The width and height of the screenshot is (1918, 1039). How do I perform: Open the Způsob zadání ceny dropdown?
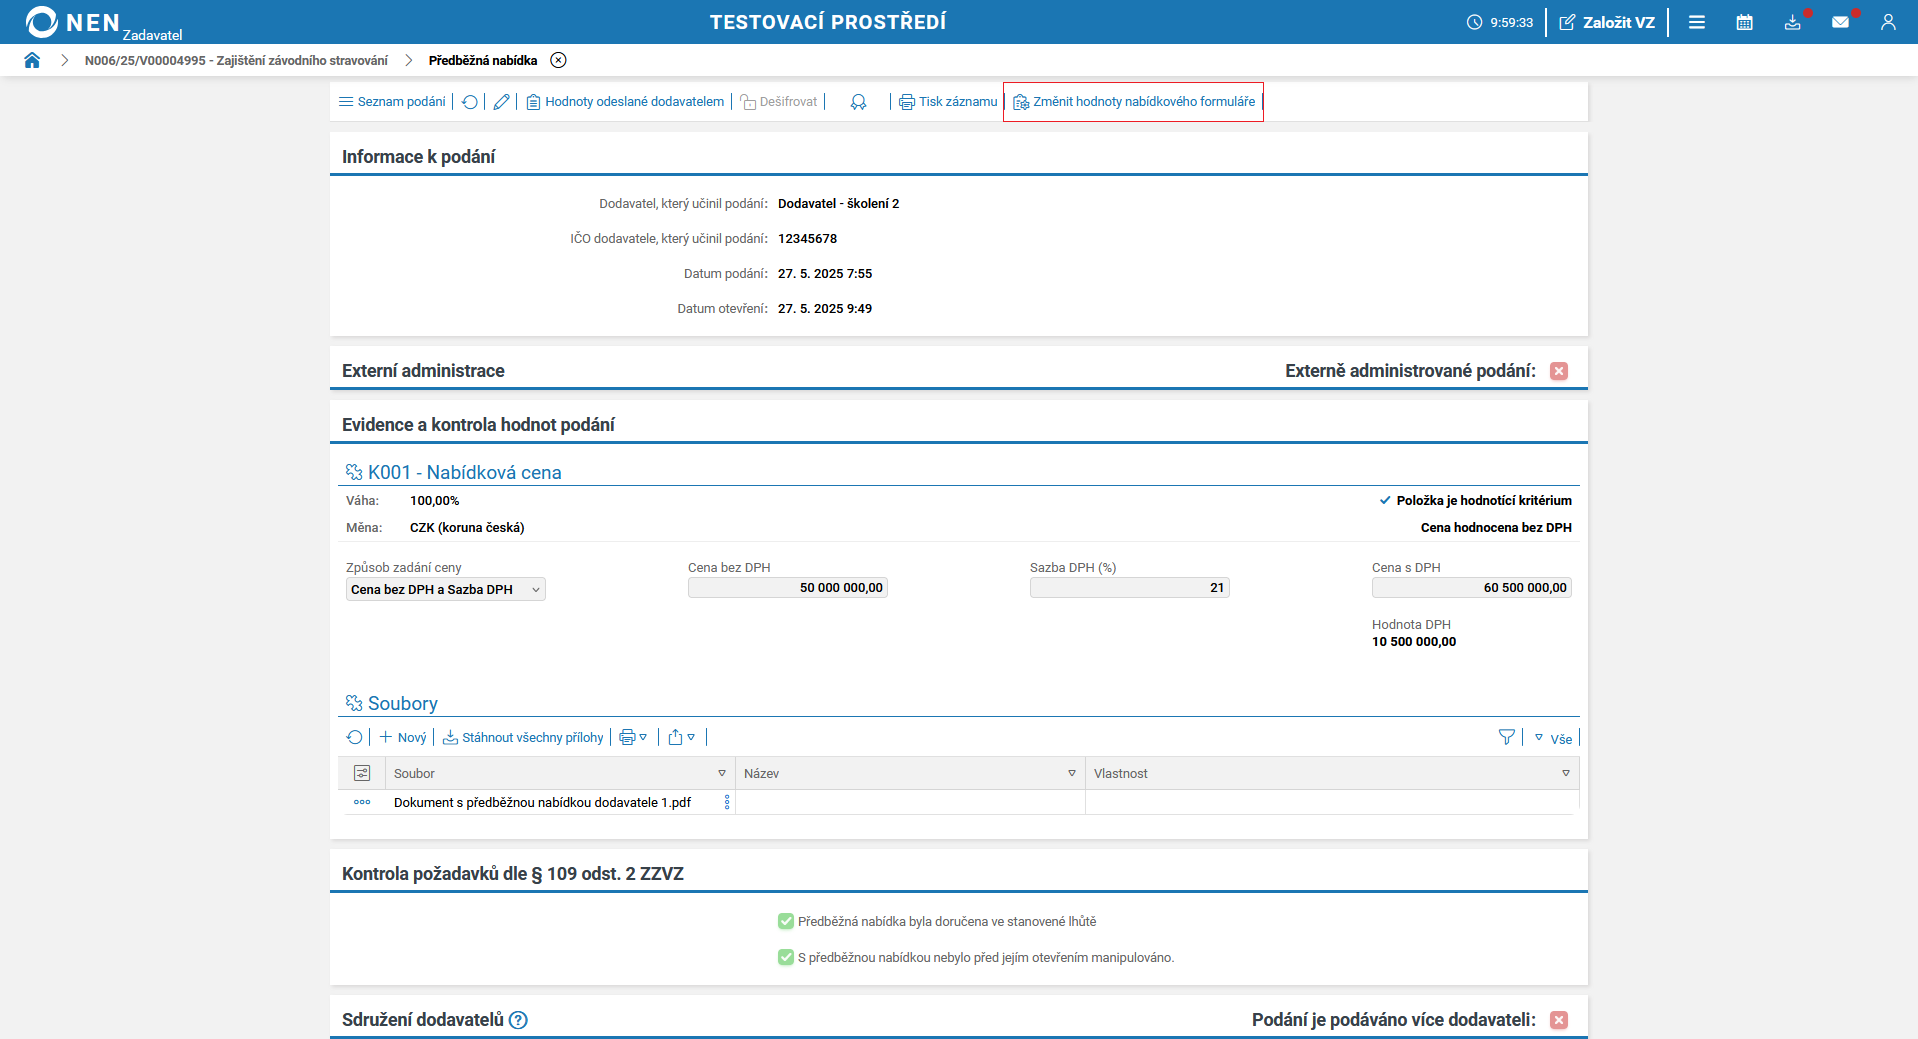click(445, 589)
